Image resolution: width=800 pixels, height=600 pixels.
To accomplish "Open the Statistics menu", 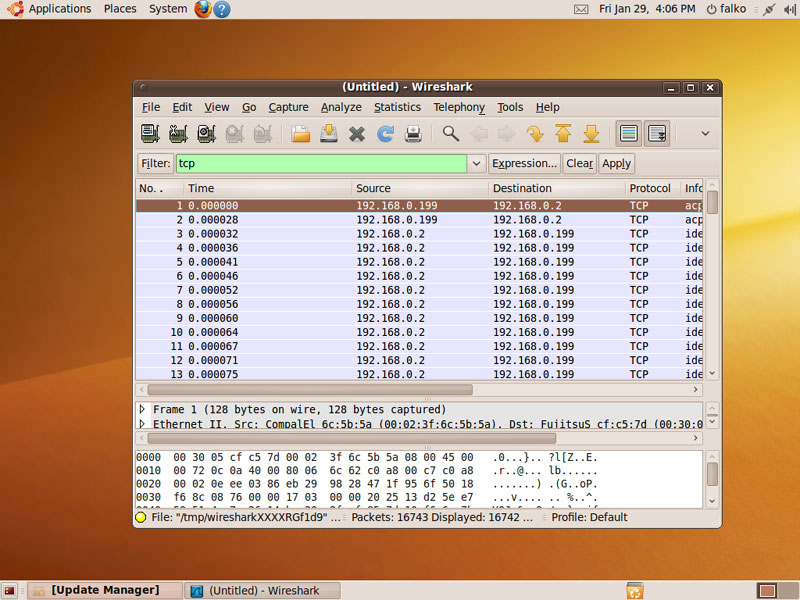I will [x=397, y=107].
